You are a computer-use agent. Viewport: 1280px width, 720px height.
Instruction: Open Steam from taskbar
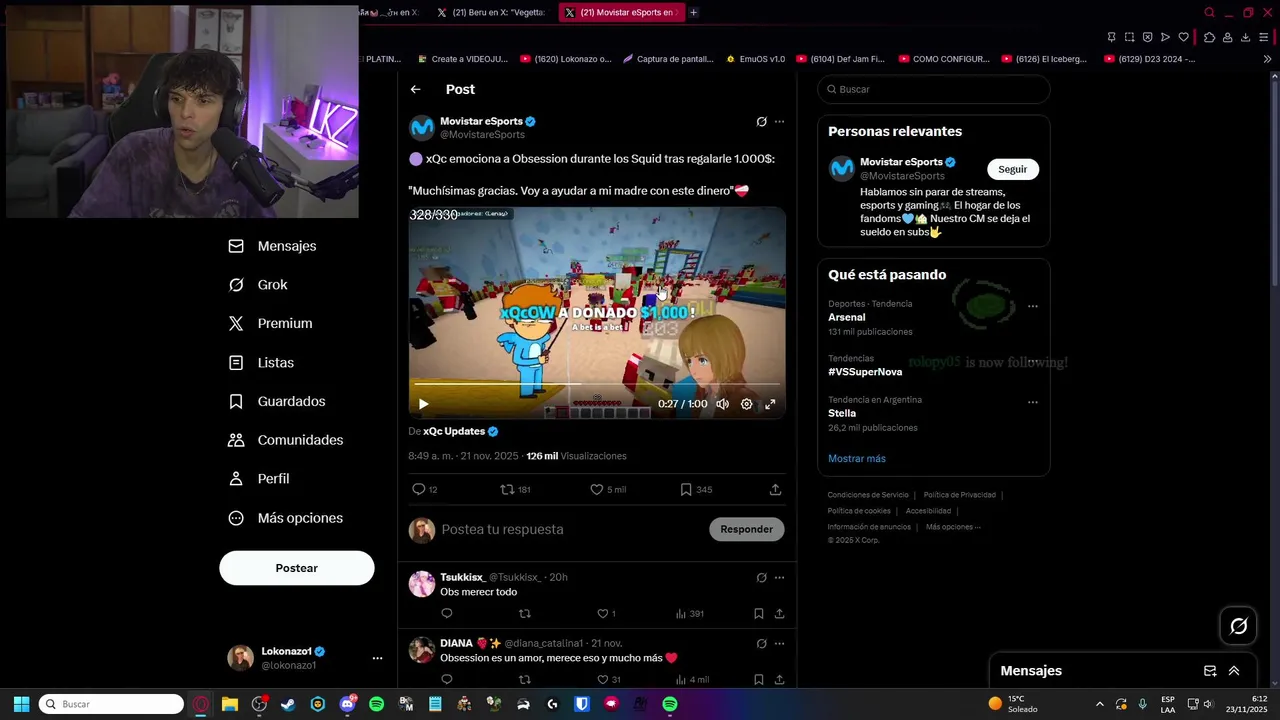tap(288, 704)
